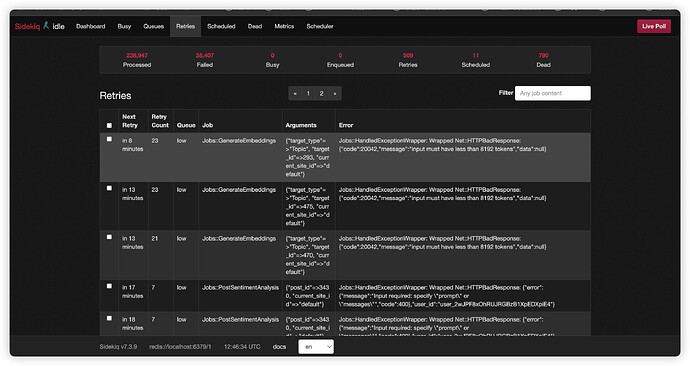Click the Dead count 790
Viewport: 690px width, 366px height.
pos(543,56)
